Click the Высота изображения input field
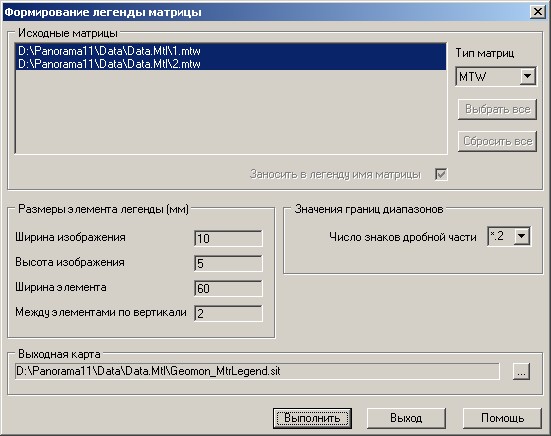Viewport: 551px width, 436px height. coord(228,263)
